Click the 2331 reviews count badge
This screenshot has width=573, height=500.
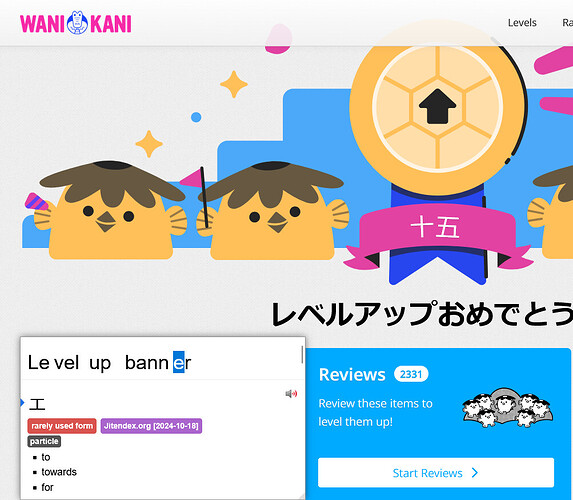point(411,374)
